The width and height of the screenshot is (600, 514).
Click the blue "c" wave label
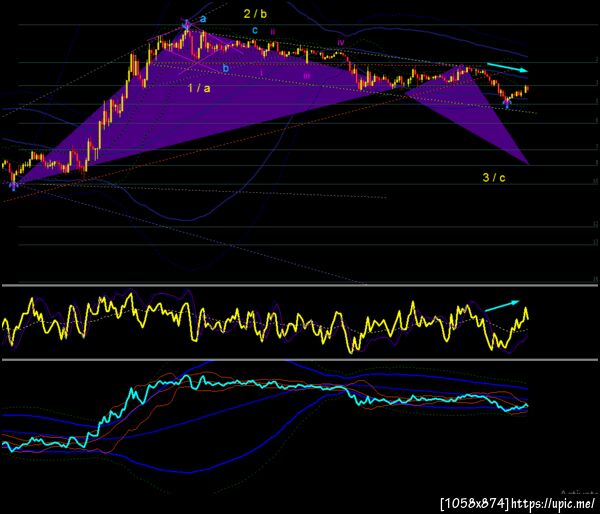point(255,30)
